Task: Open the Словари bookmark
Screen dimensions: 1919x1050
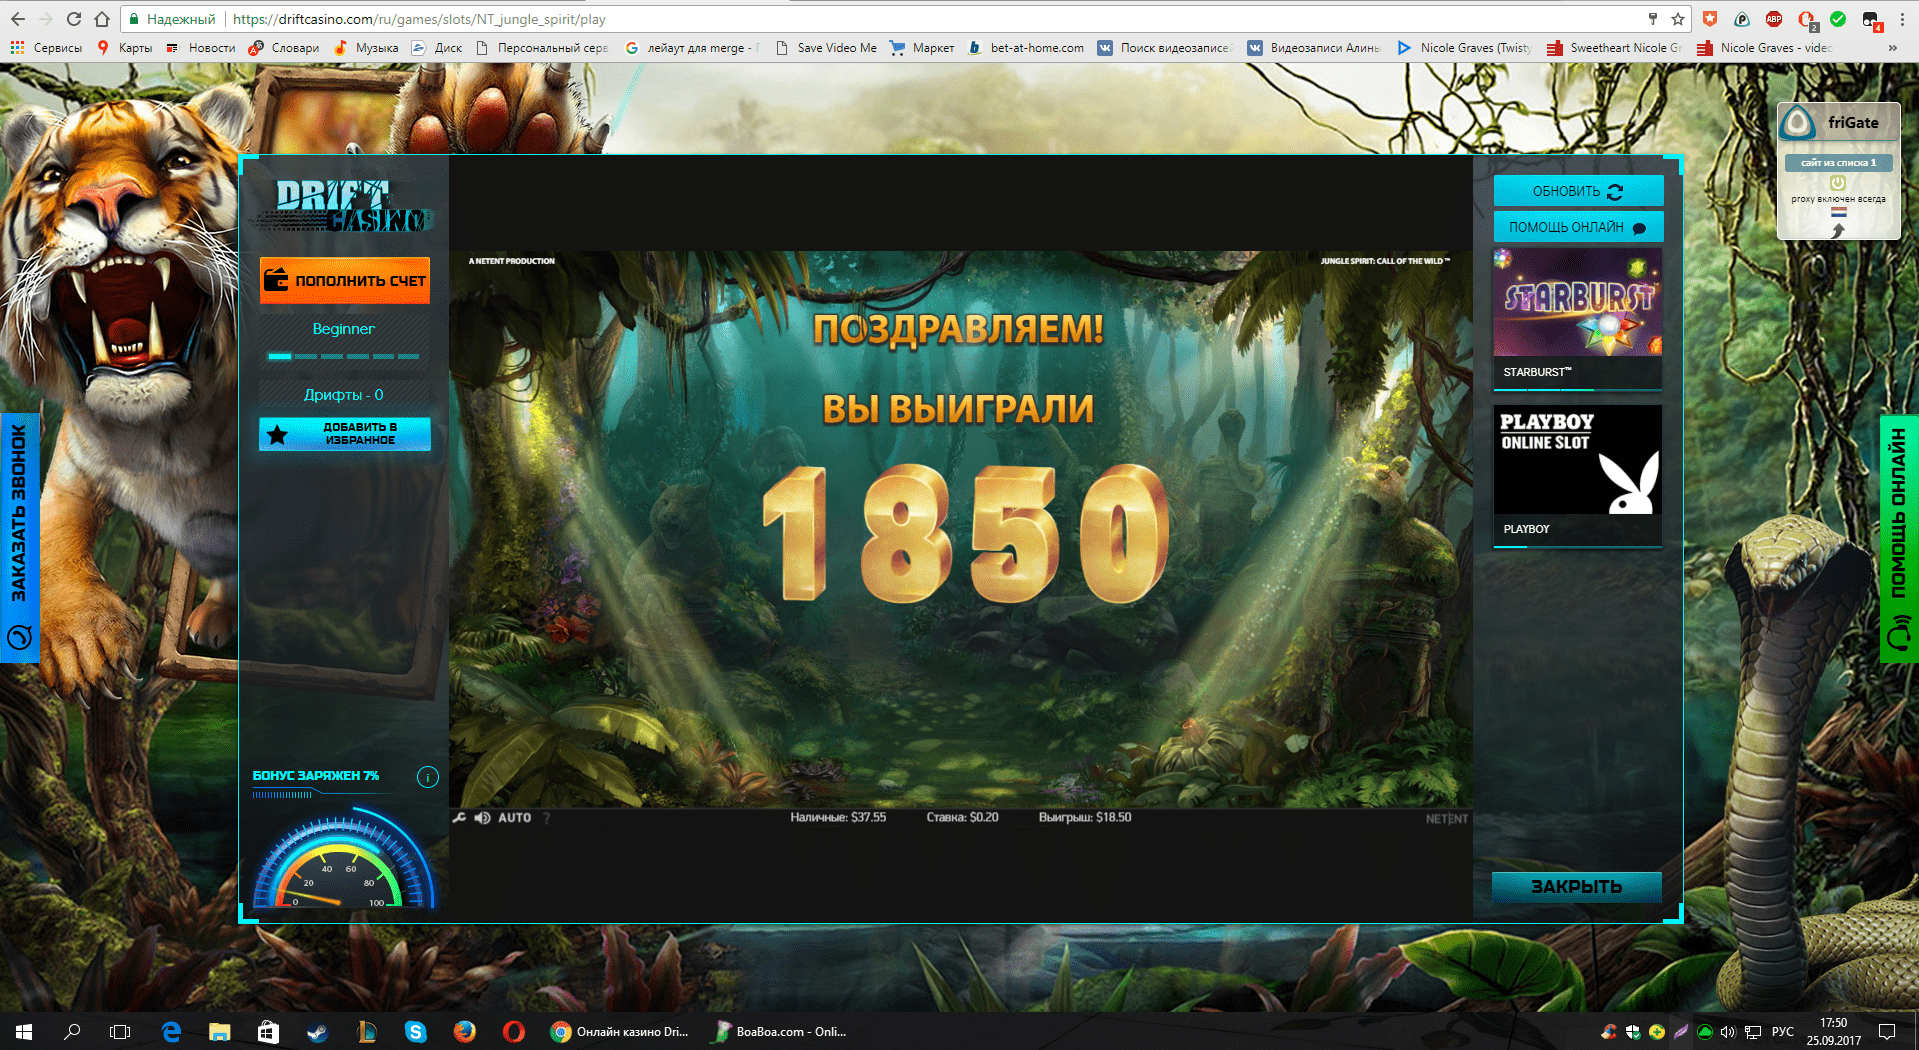Action: point(284,48)
